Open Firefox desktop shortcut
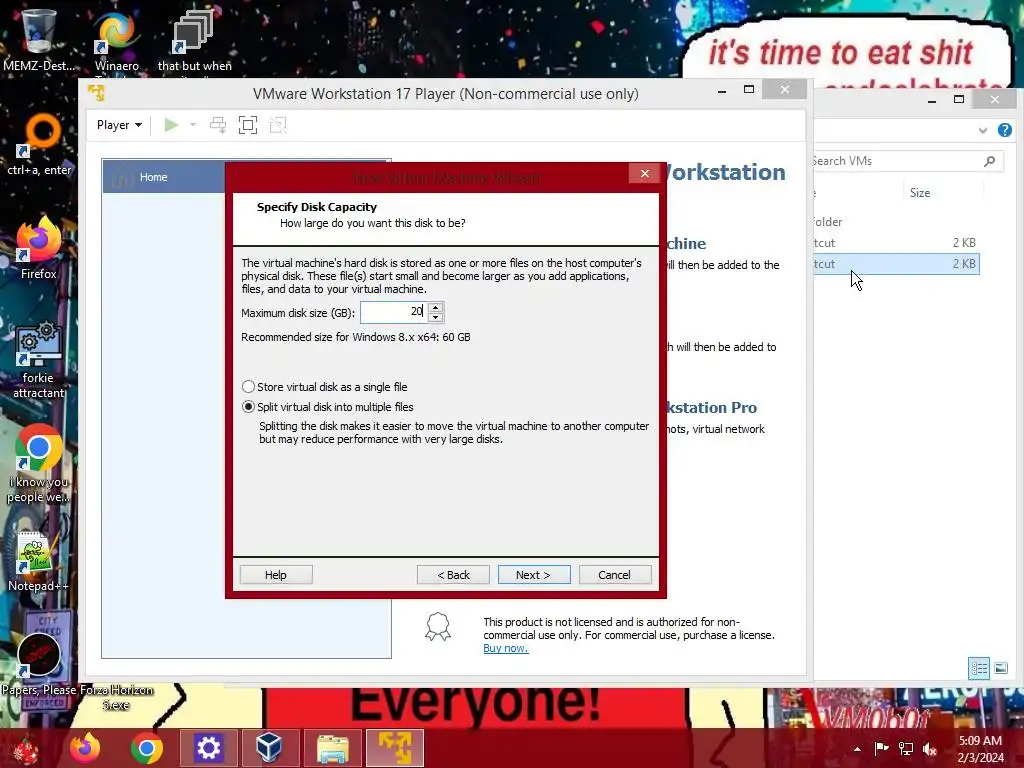Screen dimensions: 1024x768 click(x=39, y=248)
